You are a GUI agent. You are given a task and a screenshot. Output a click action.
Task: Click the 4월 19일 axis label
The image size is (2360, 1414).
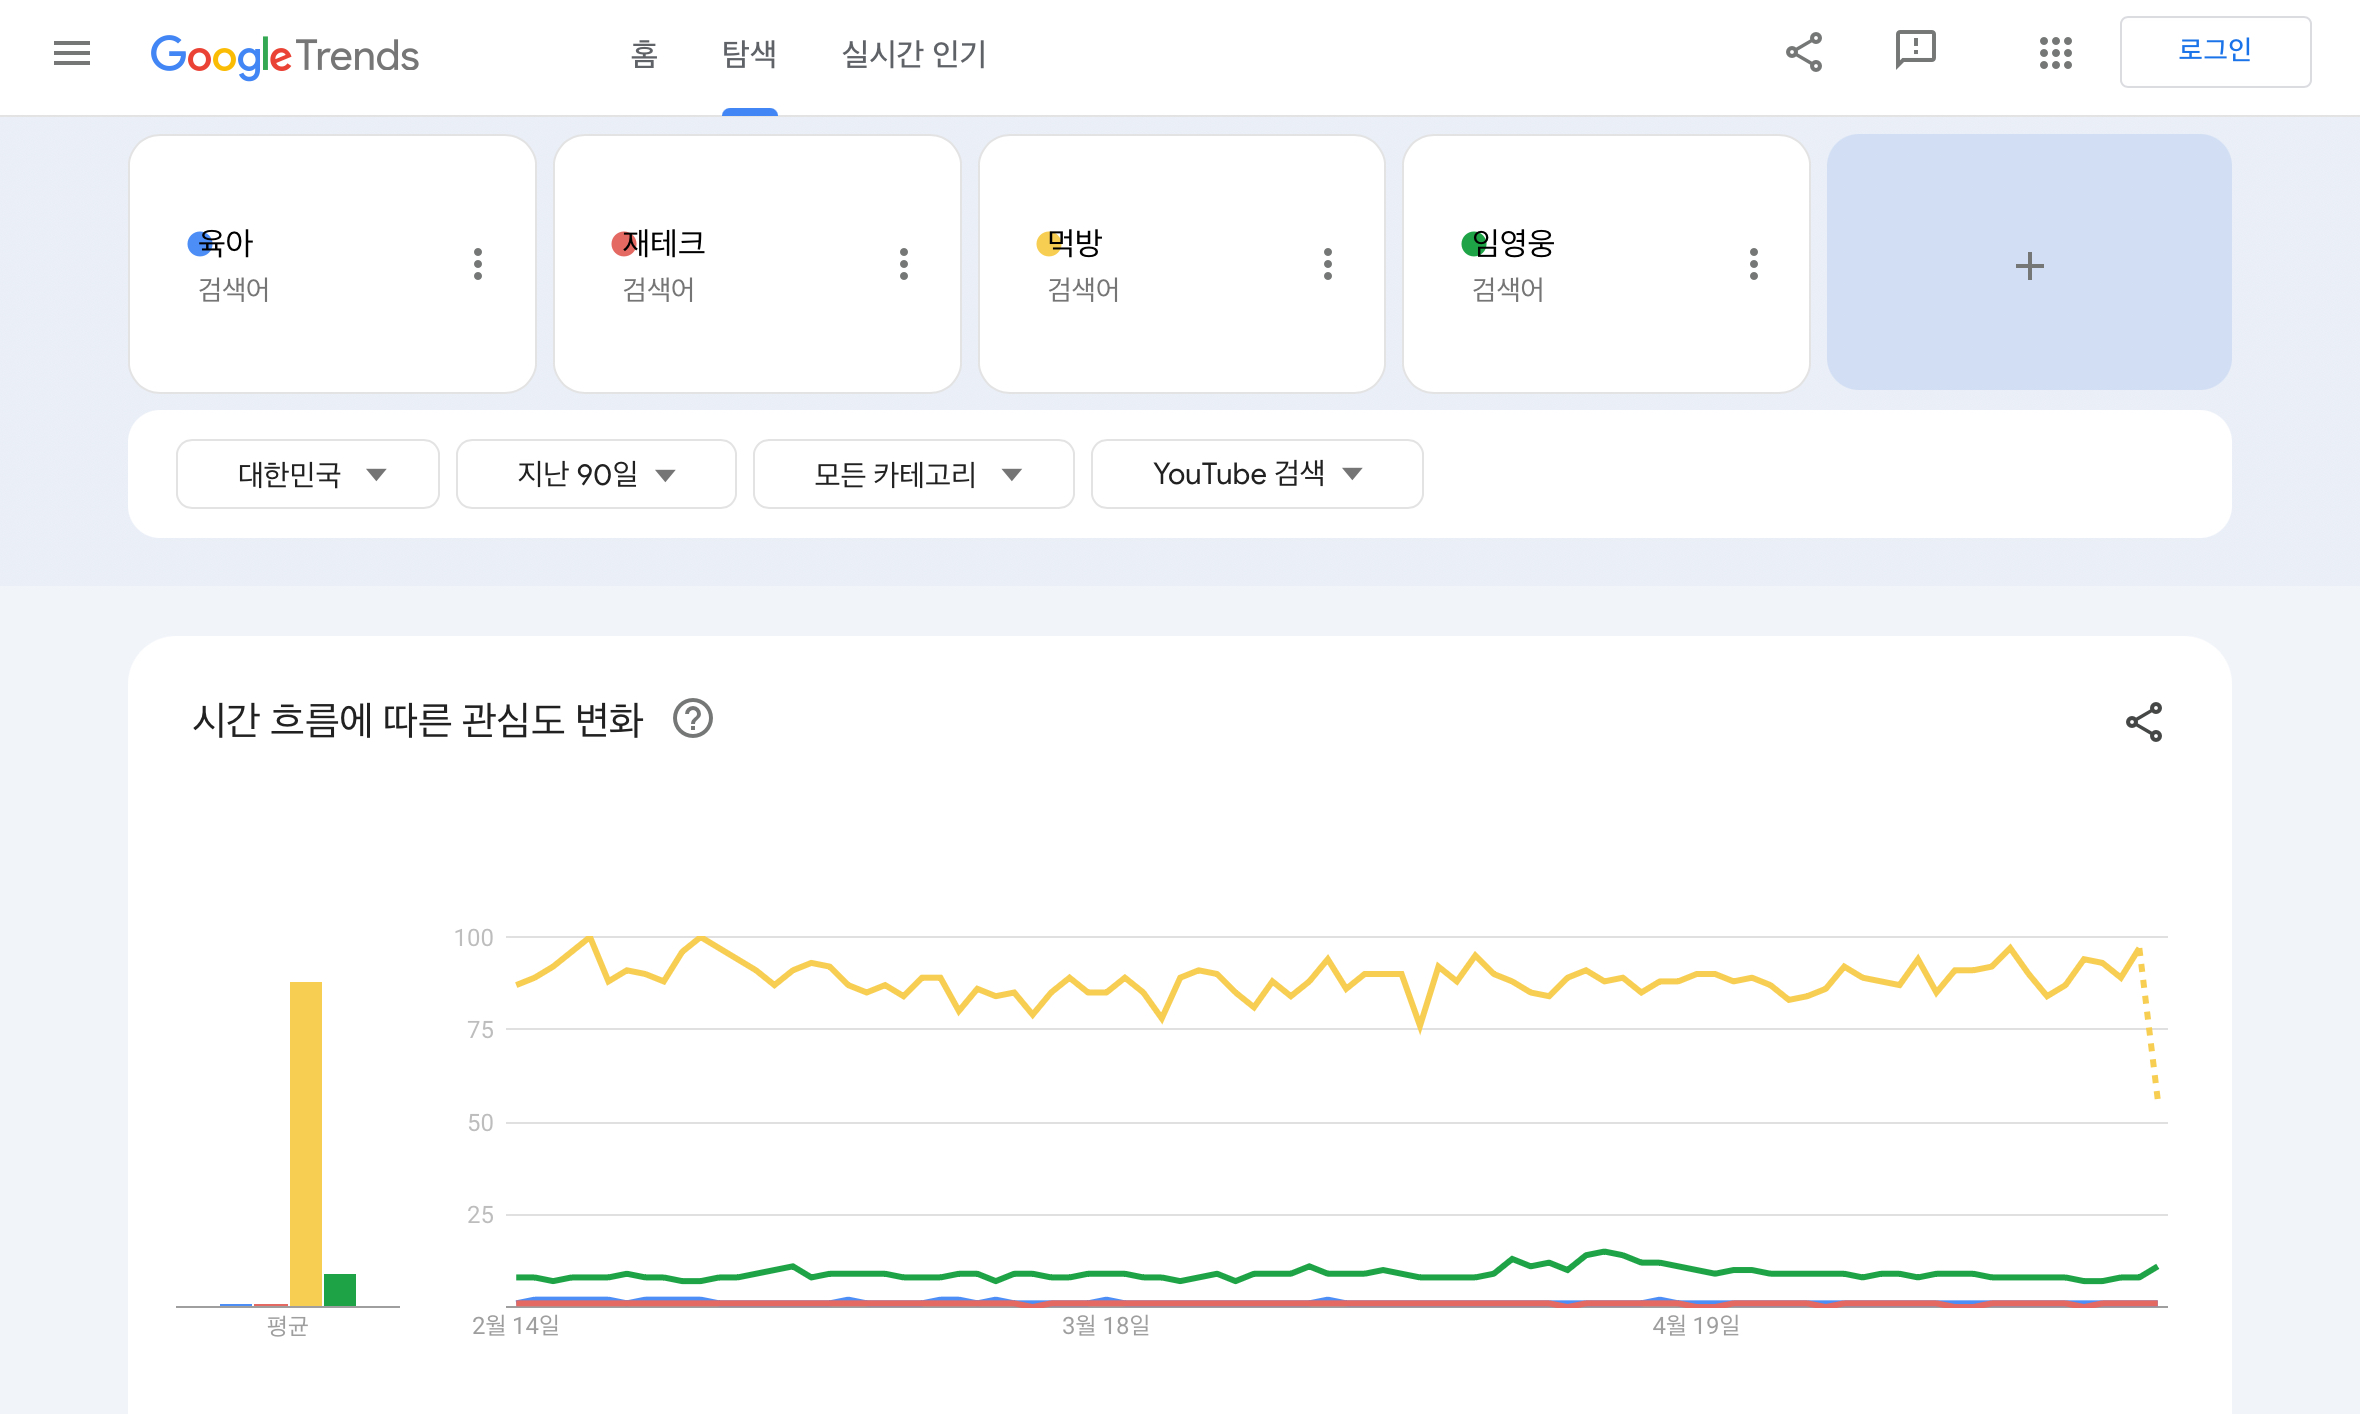tap(1696, 1326)
